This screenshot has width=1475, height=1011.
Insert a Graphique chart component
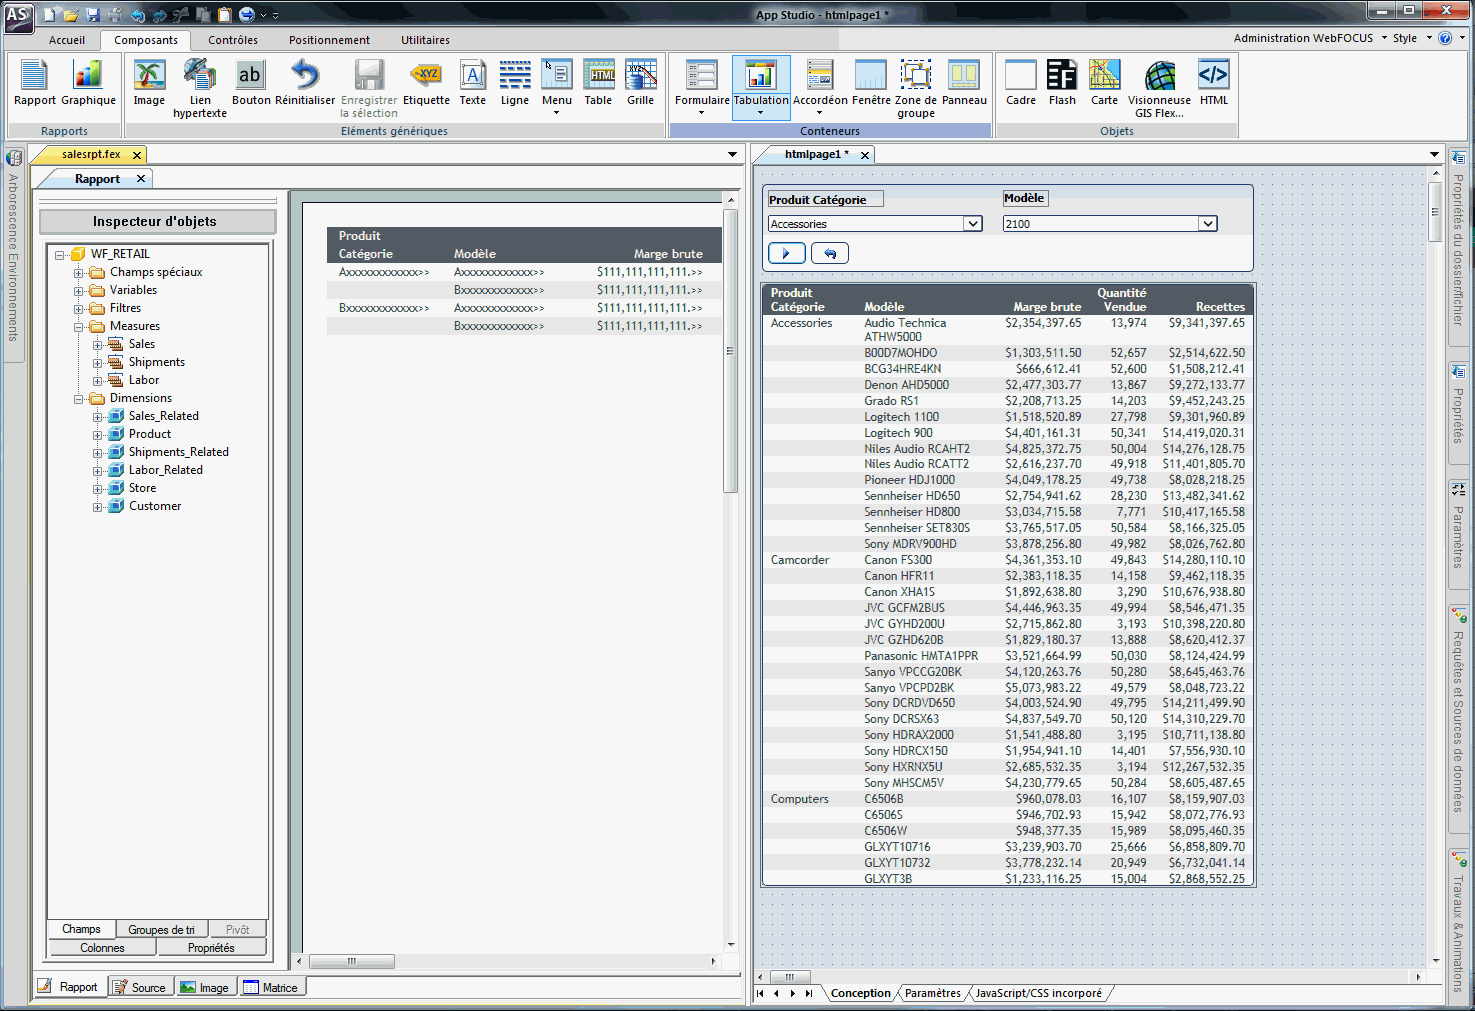(x=88, y=83)
